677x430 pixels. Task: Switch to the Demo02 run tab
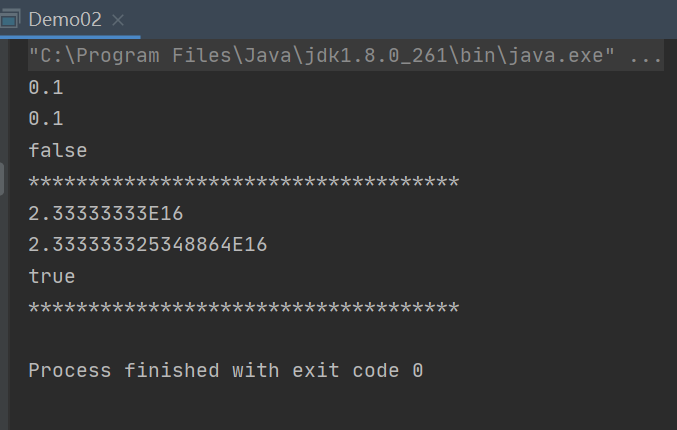(65, 19)
